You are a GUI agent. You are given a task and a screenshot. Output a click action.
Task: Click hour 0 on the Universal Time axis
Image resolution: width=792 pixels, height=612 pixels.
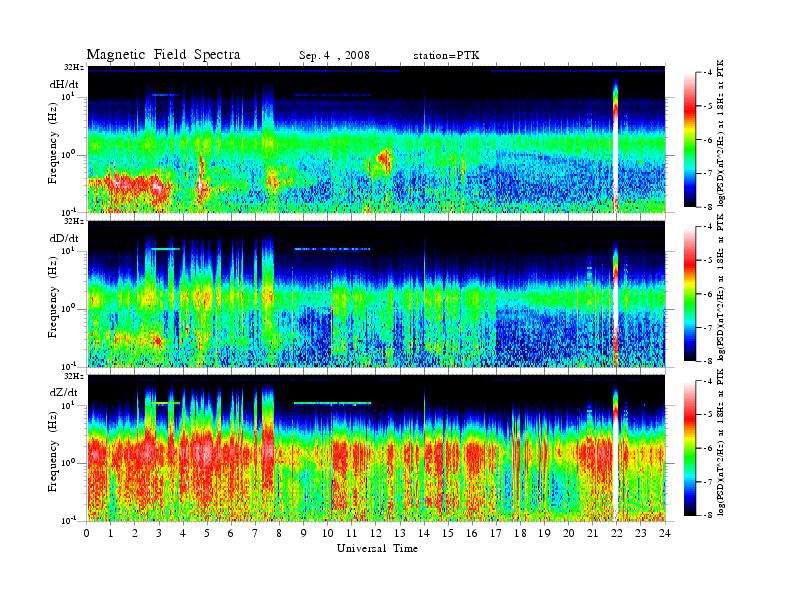(x=87, y=534)
